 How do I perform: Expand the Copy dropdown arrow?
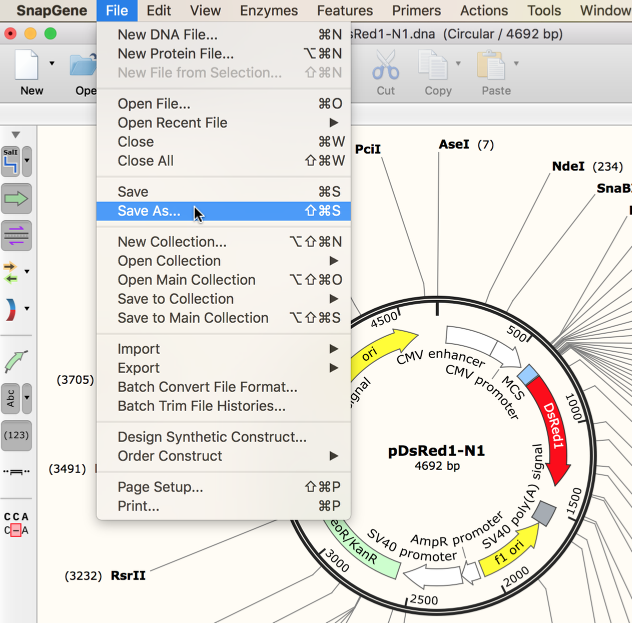(x=458, y=63)
